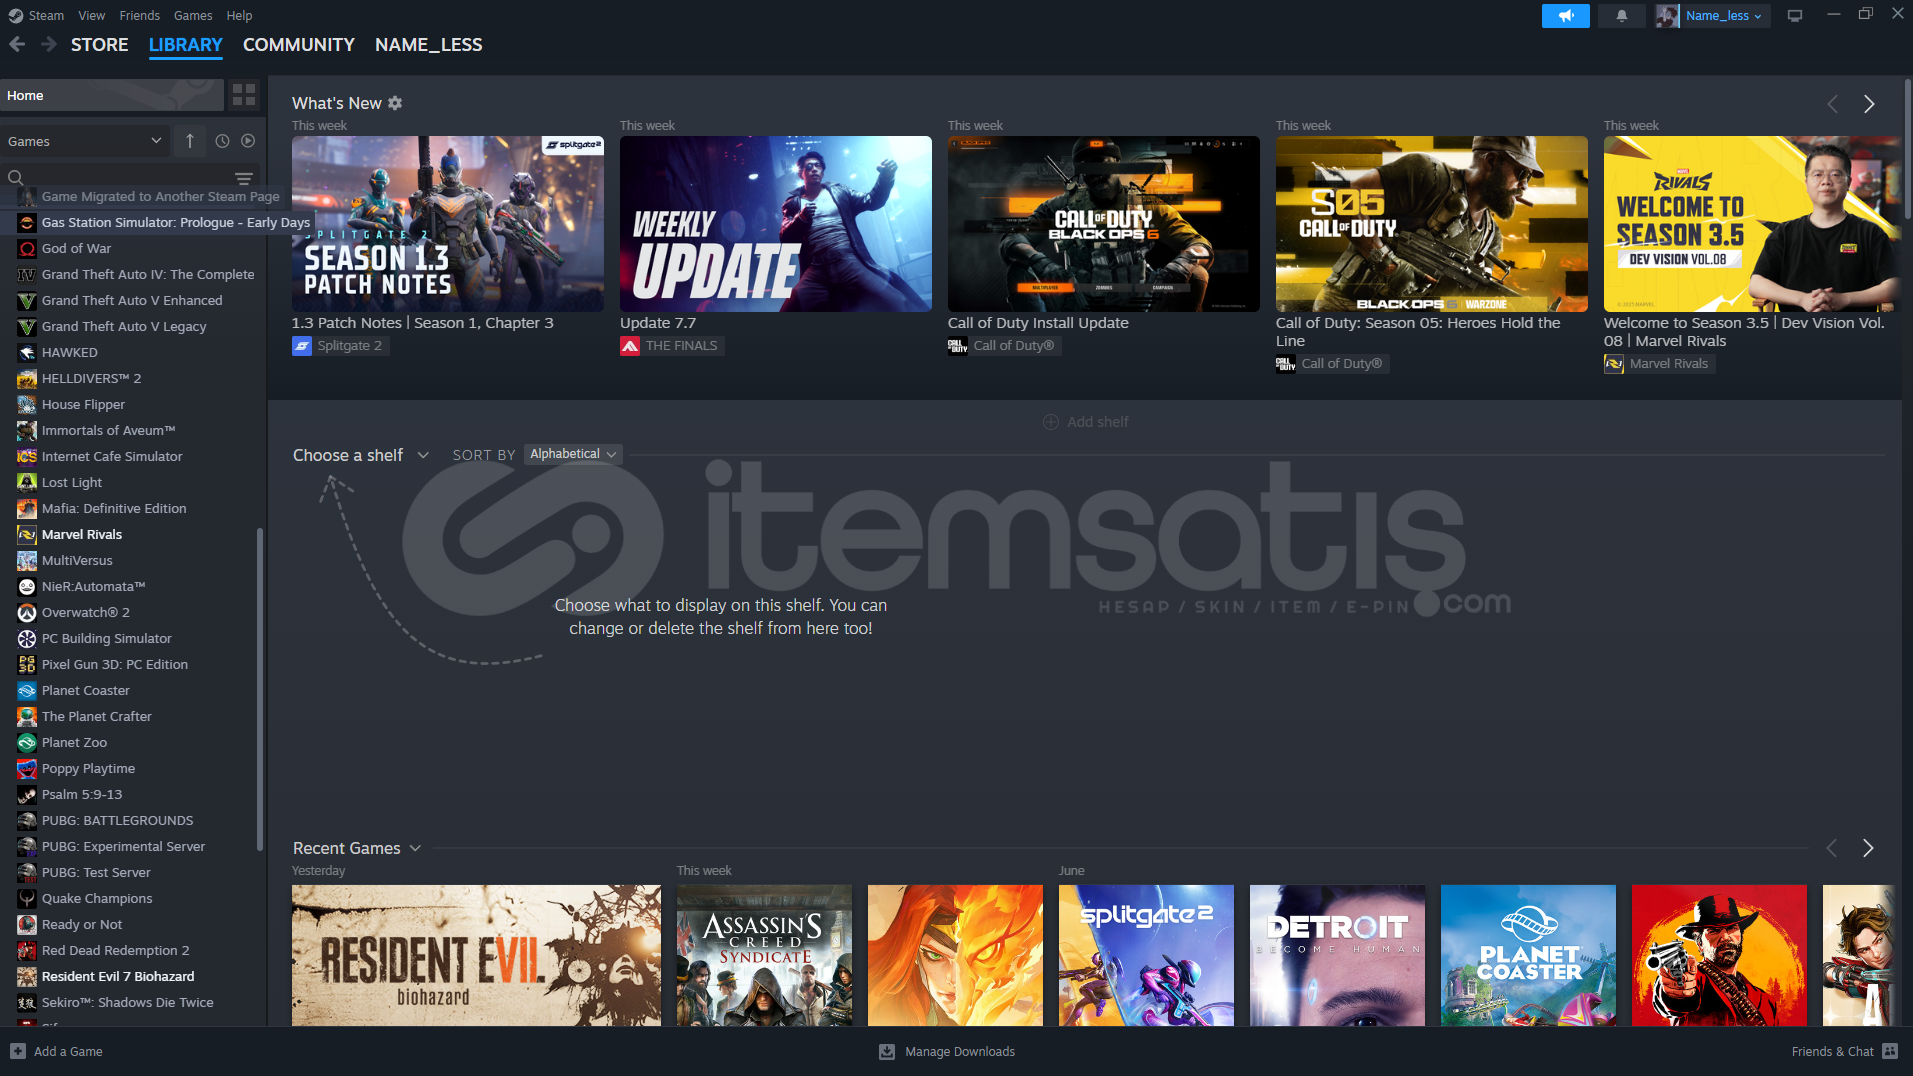
Task: Click the God of War game icon
Action: 27,248
